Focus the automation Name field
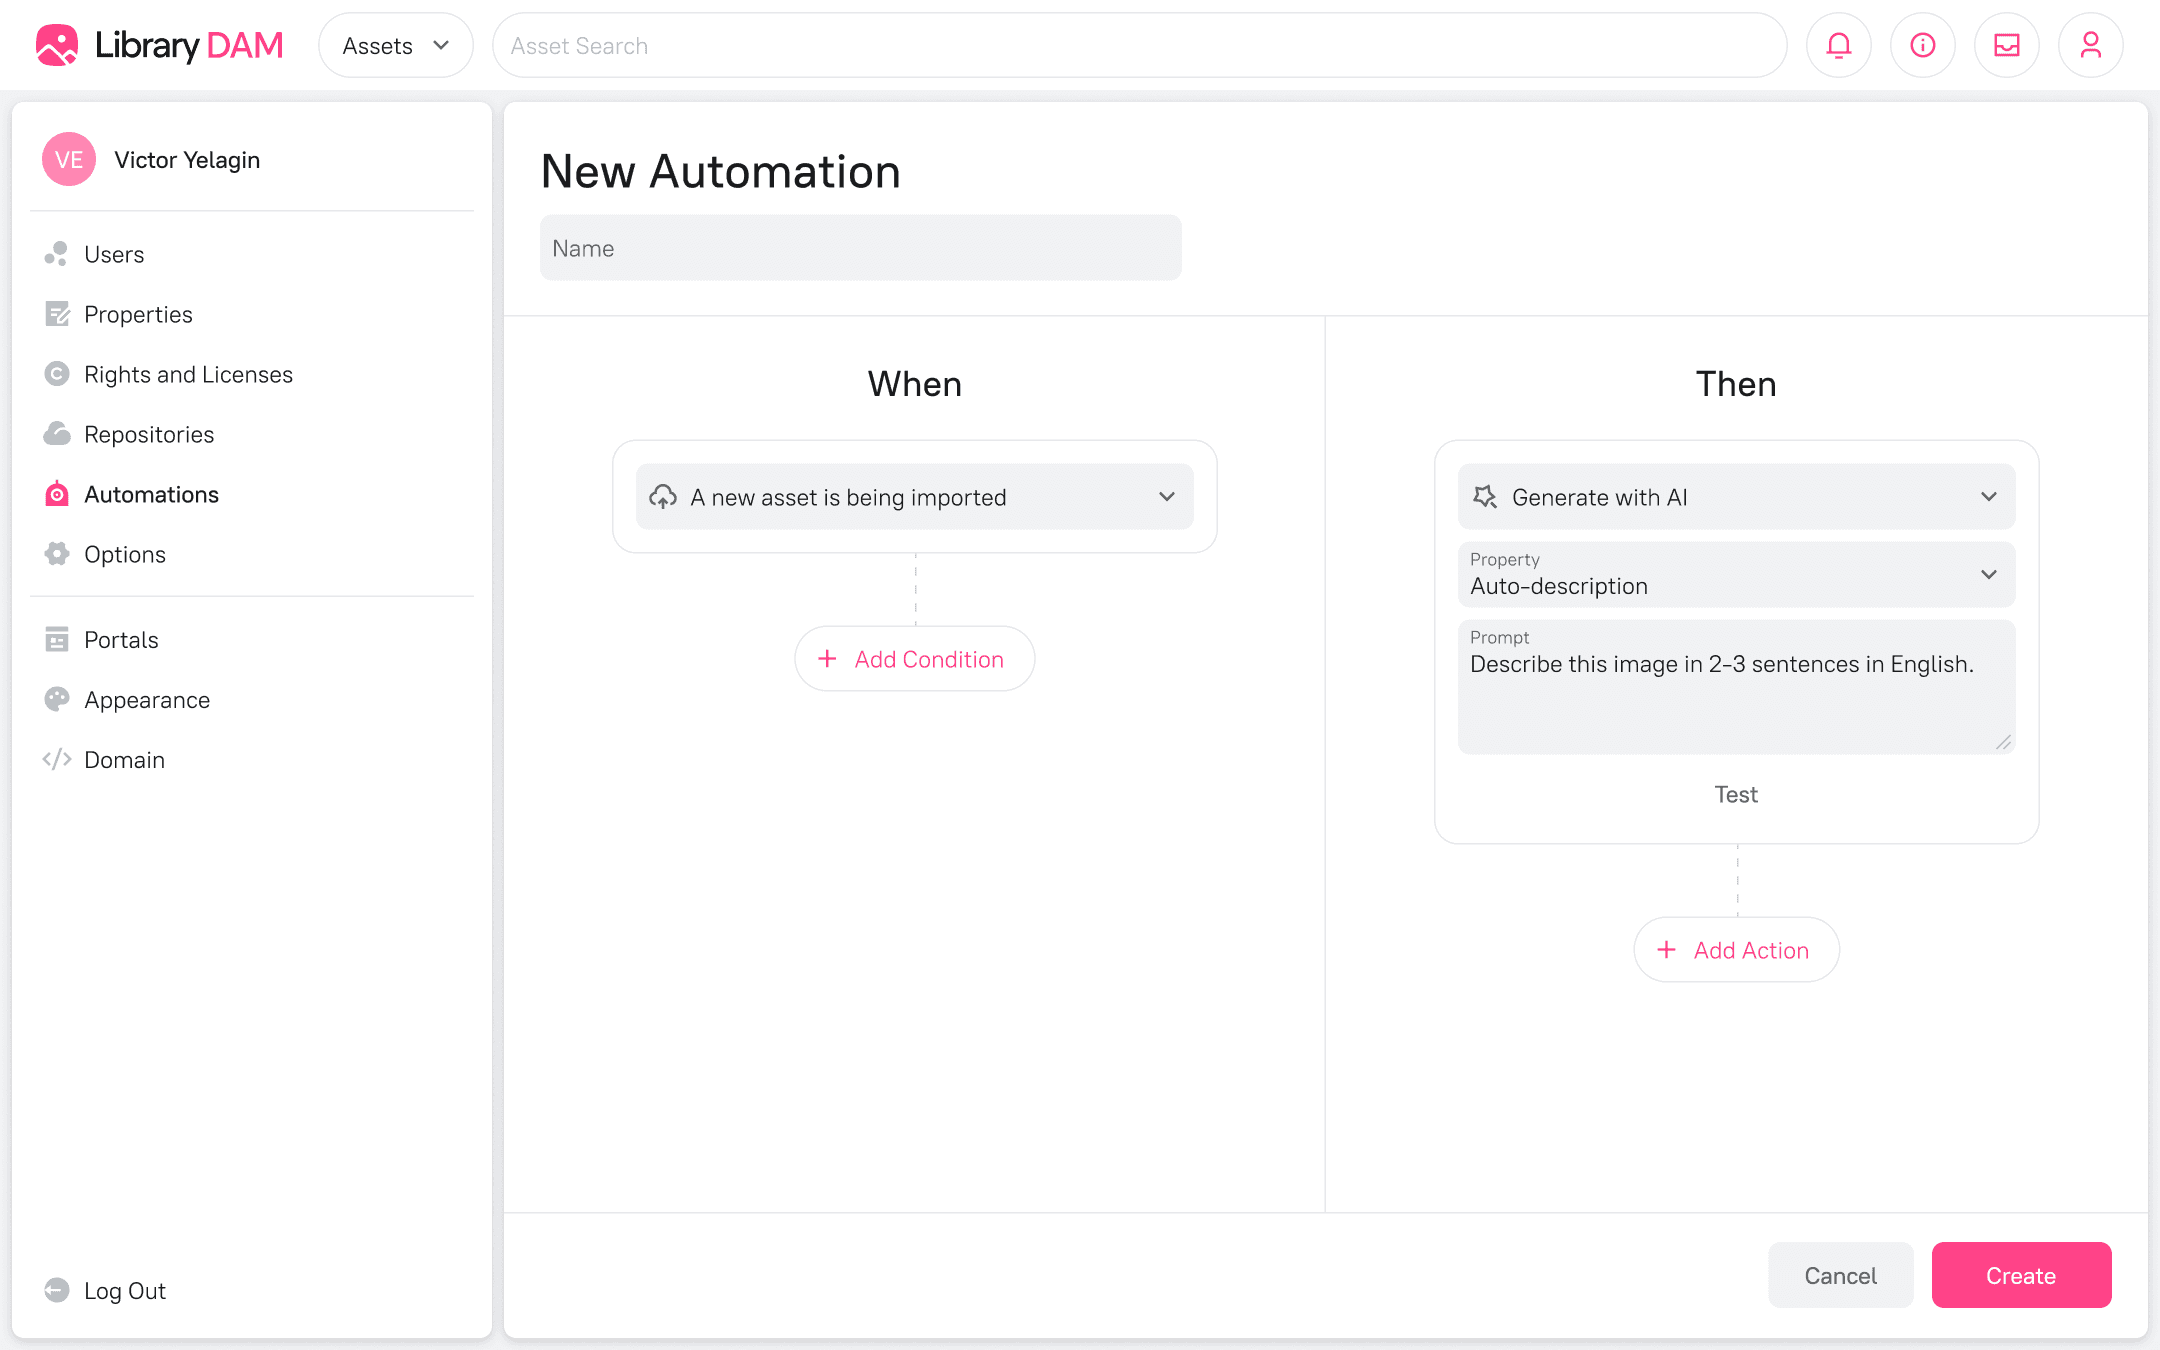The height and width of the screenshot is (1350, 2160). click(860, 248)
